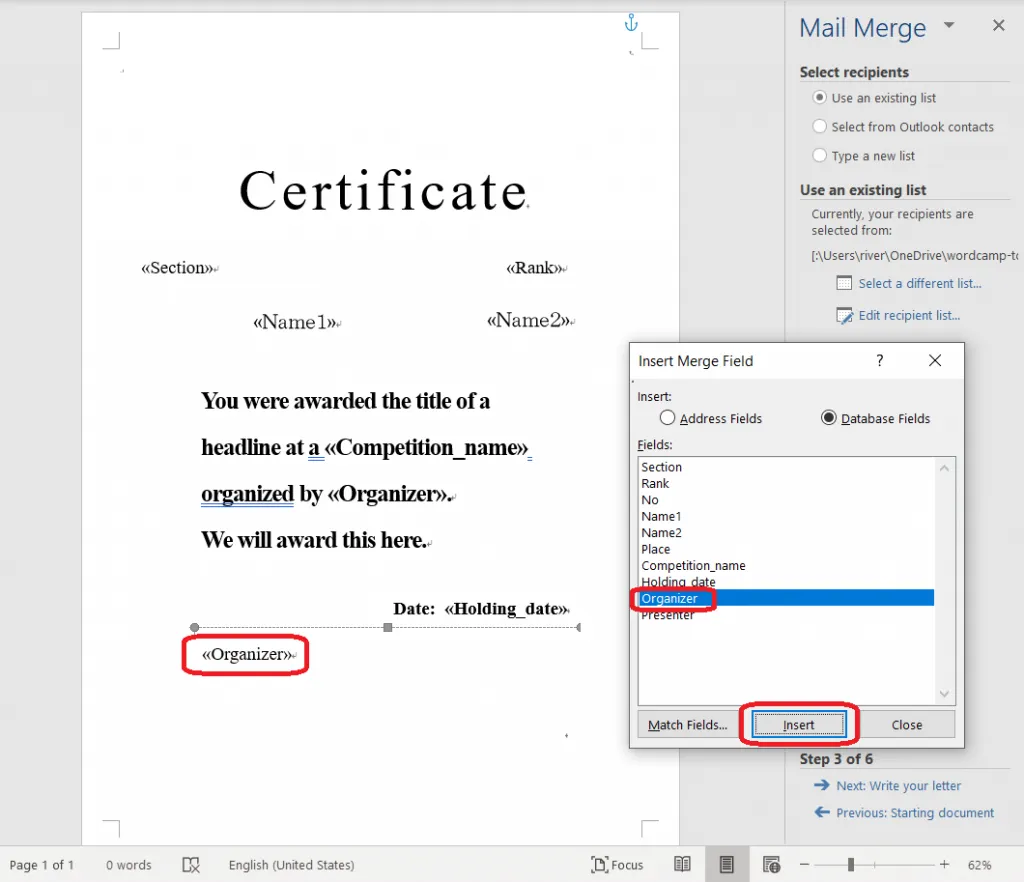Image resolution: width=1024 pixels, height=882 pixels.
Task: Click the zoom out minus icon
Action: (x=803, y=865)
